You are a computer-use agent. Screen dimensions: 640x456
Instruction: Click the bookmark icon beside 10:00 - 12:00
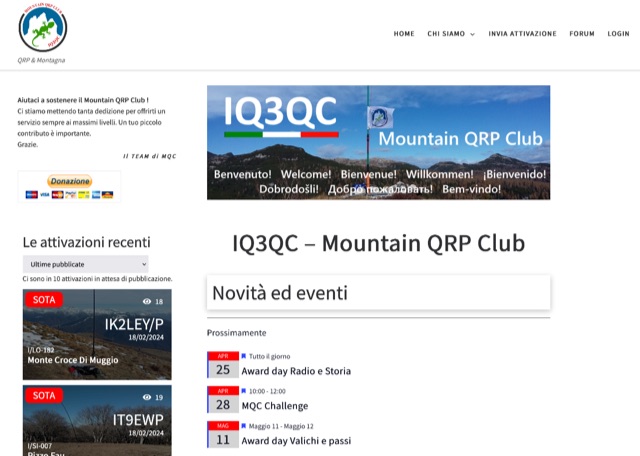click(244, 391)
